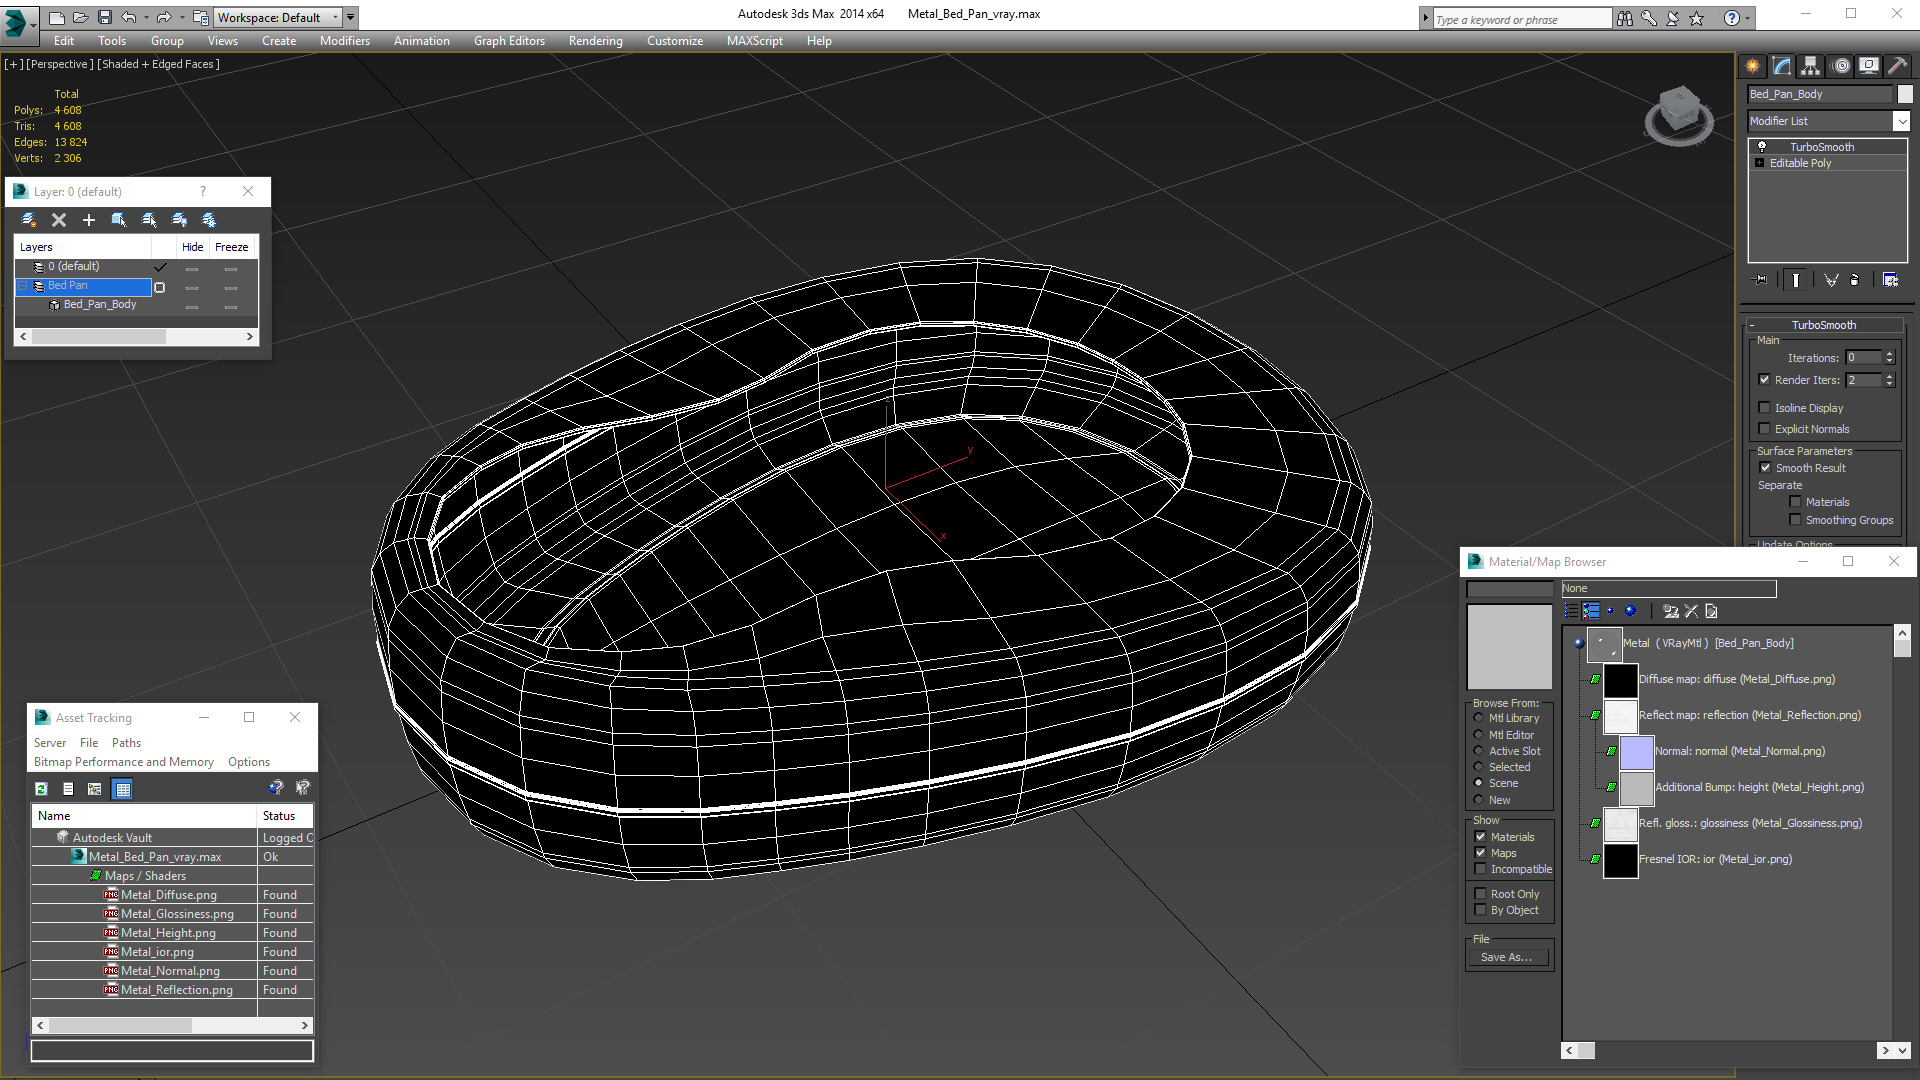Click the Shaded + Edged Faces viewport label
Screen dimensions: 1920x1080
[159, 64]
